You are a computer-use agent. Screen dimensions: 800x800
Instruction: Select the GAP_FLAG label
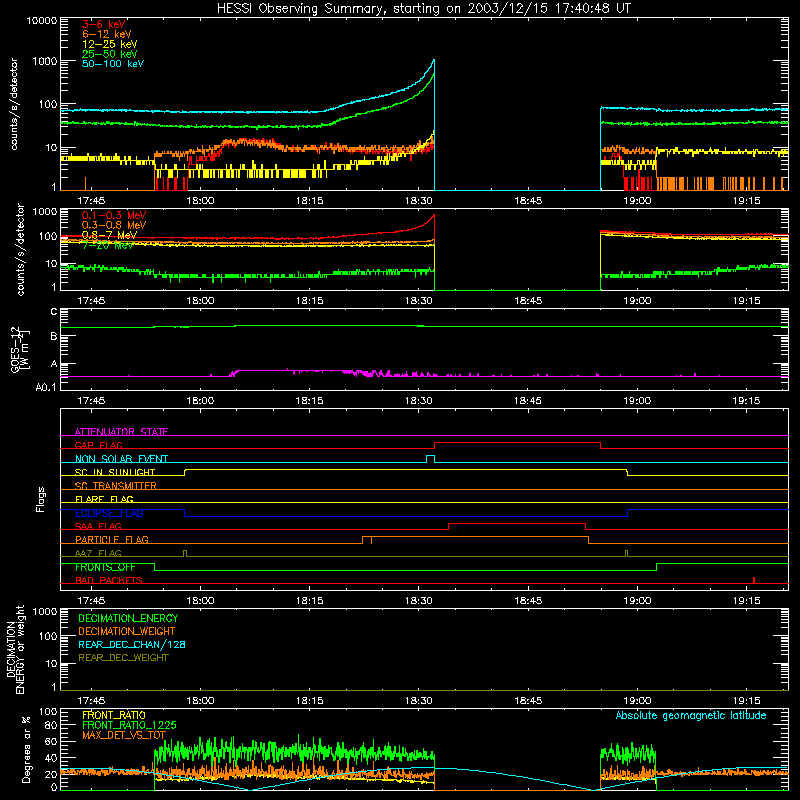click(99, 445)
